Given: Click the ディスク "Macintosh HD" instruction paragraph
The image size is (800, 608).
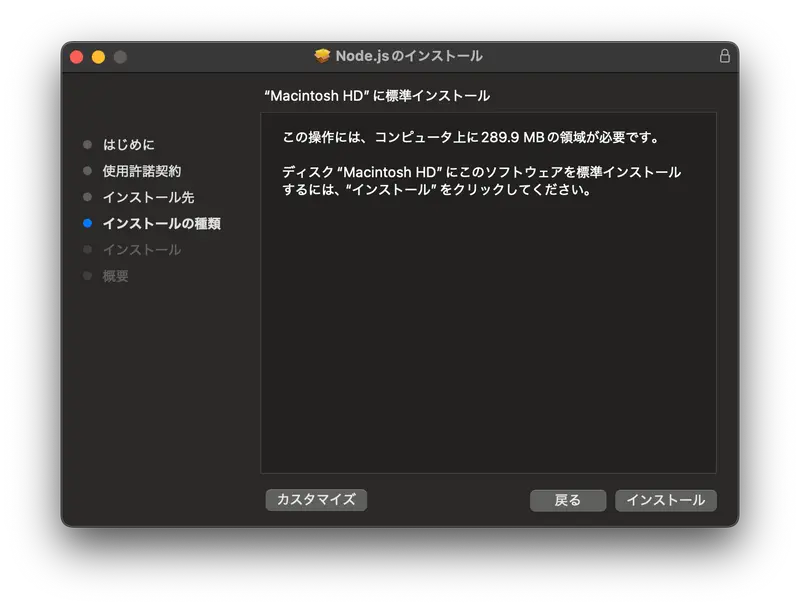Looking at the screenshot, I should pyautogui.click(x=482, y=181).
